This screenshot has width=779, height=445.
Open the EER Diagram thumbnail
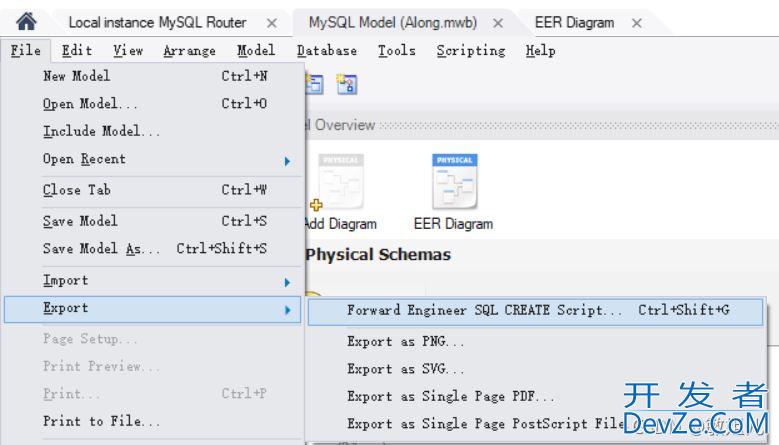454,192
